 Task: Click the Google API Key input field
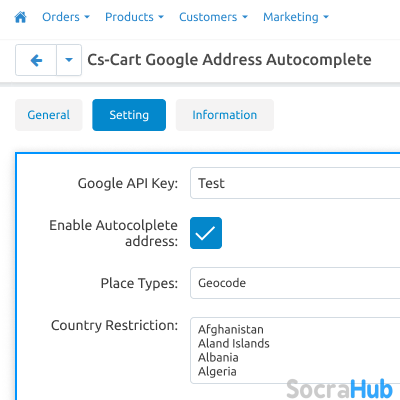[295, 183]
